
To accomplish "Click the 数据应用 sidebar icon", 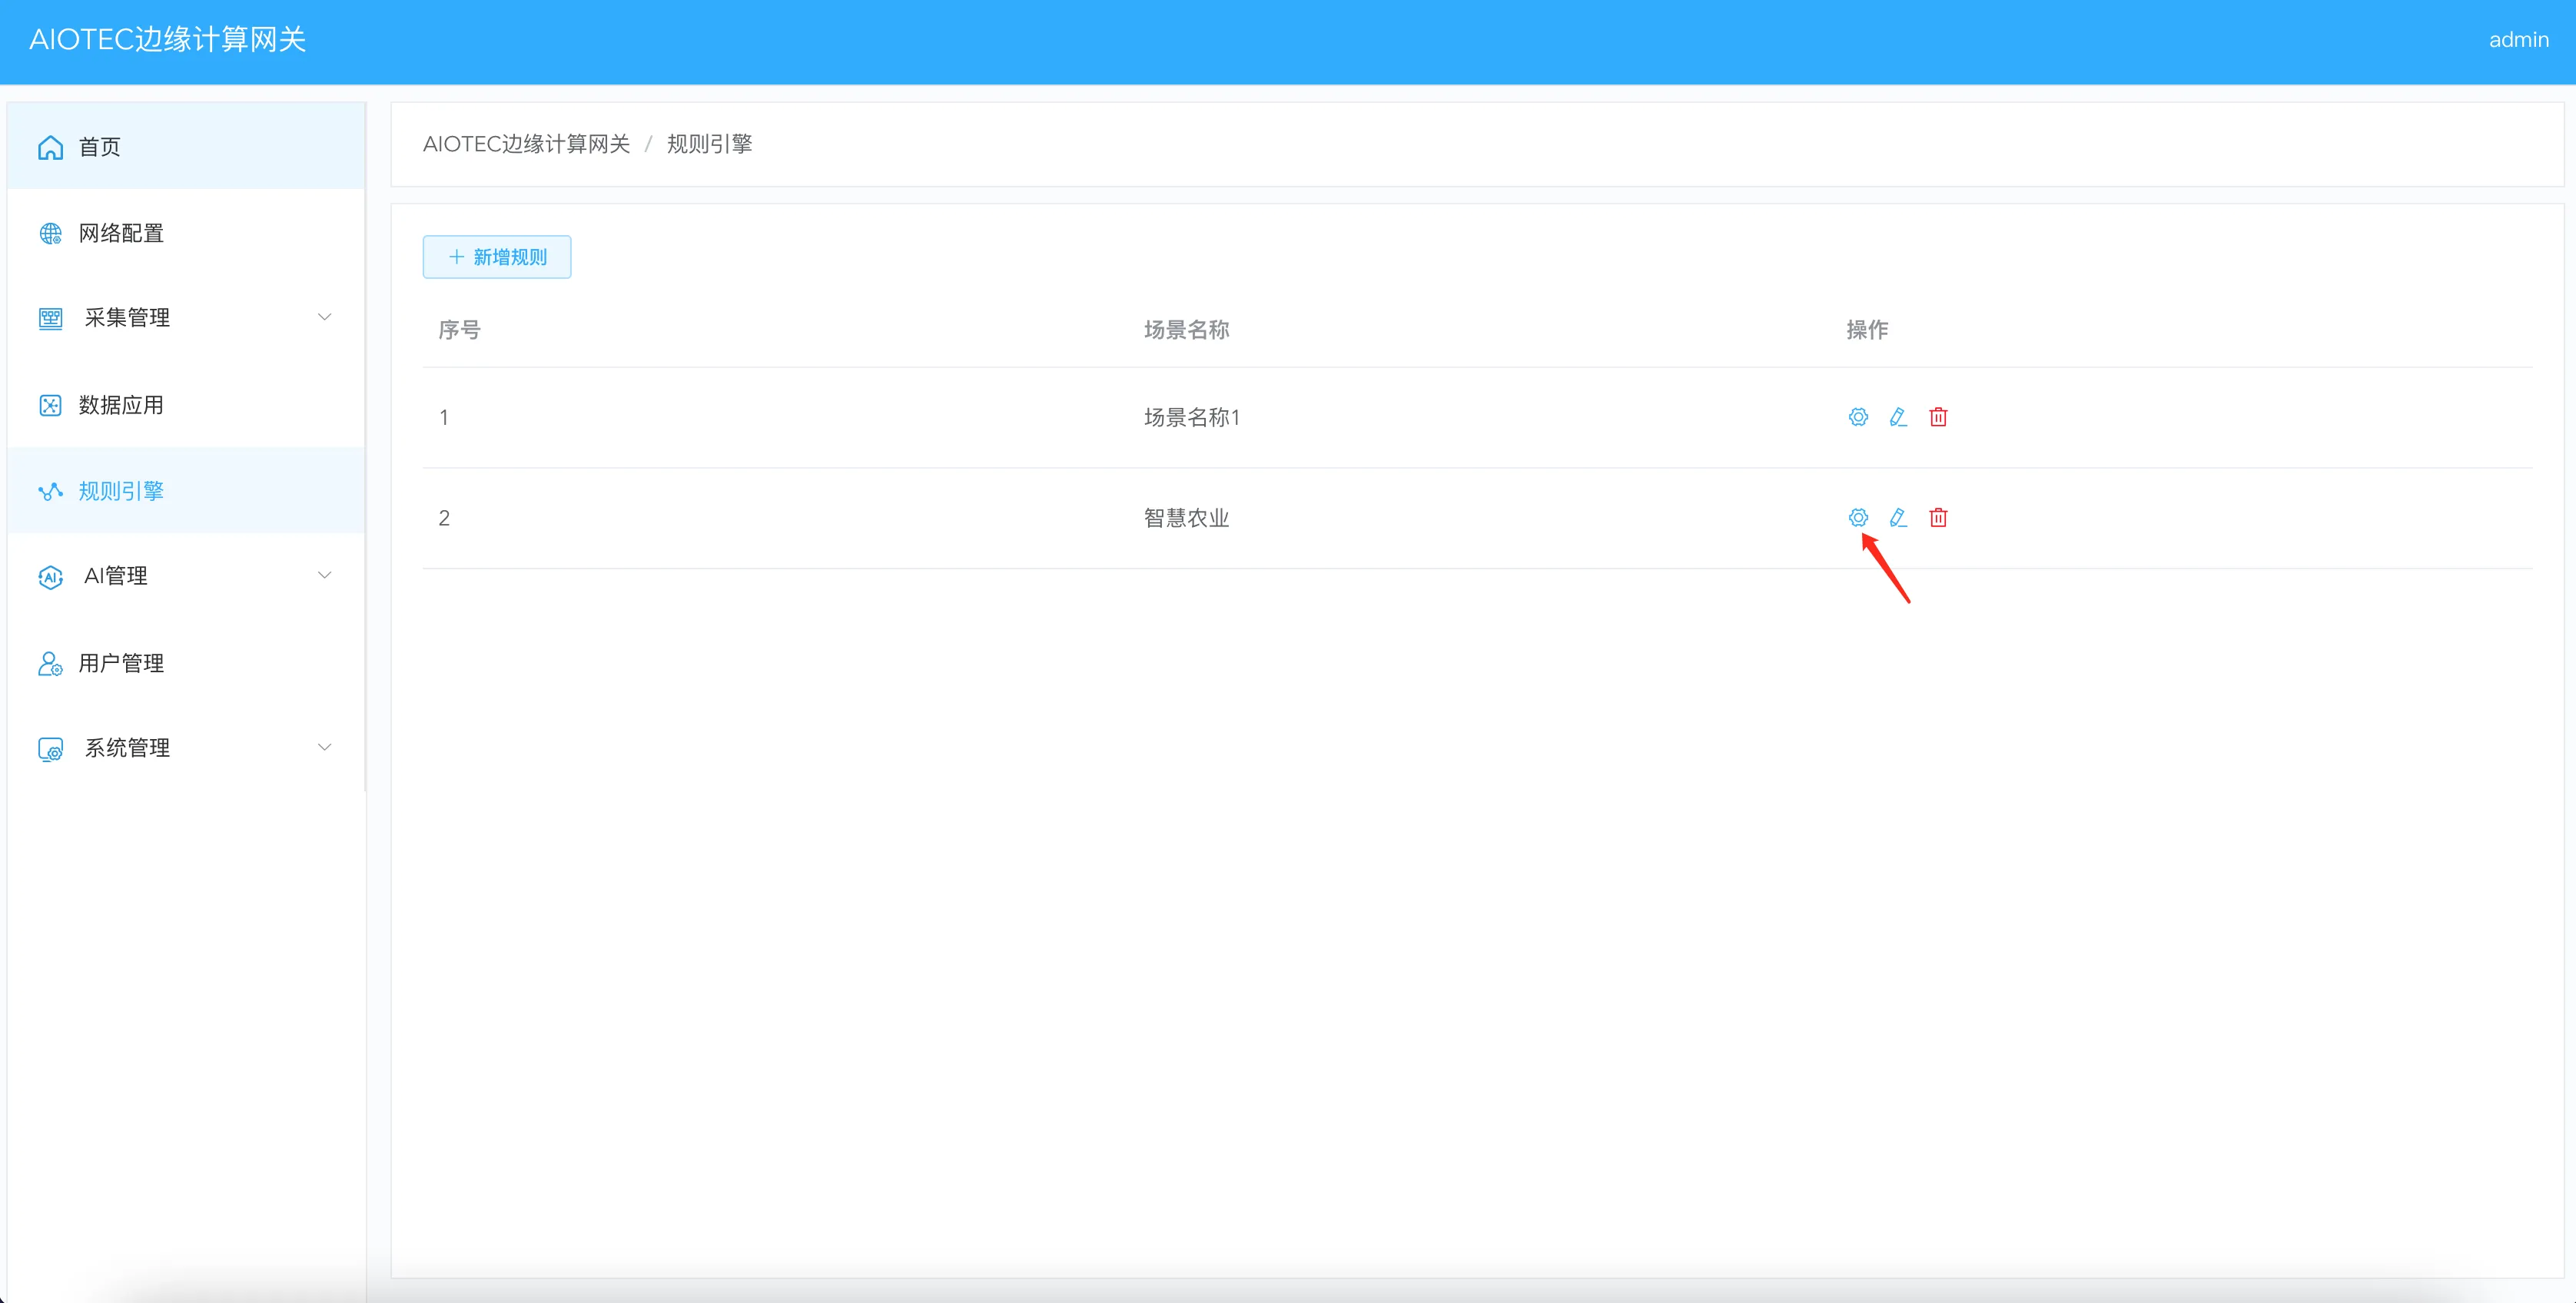I will click(x=50, y=405).
